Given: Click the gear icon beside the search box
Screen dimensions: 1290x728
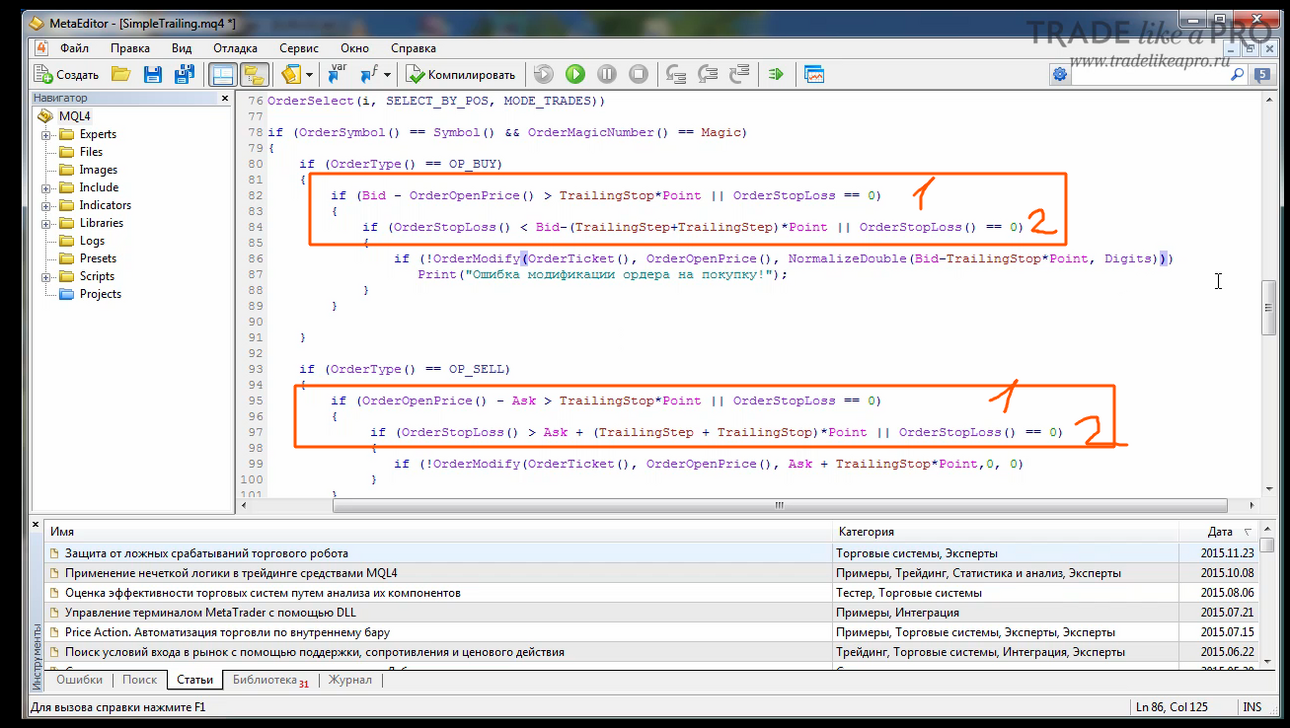Looking at the screenshot, I should [x=1059, y=75].
